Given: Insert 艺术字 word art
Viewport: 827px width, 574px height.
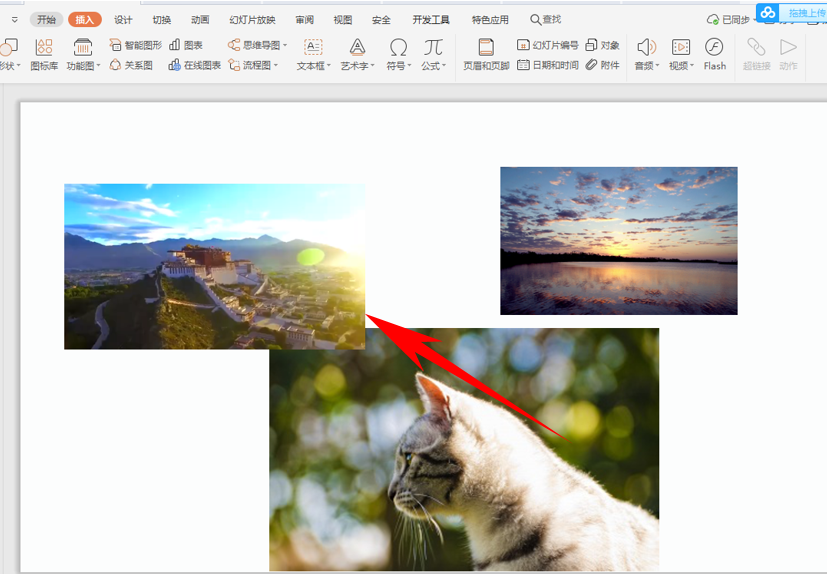Looking at the screenshot, I should click(357, 54).
